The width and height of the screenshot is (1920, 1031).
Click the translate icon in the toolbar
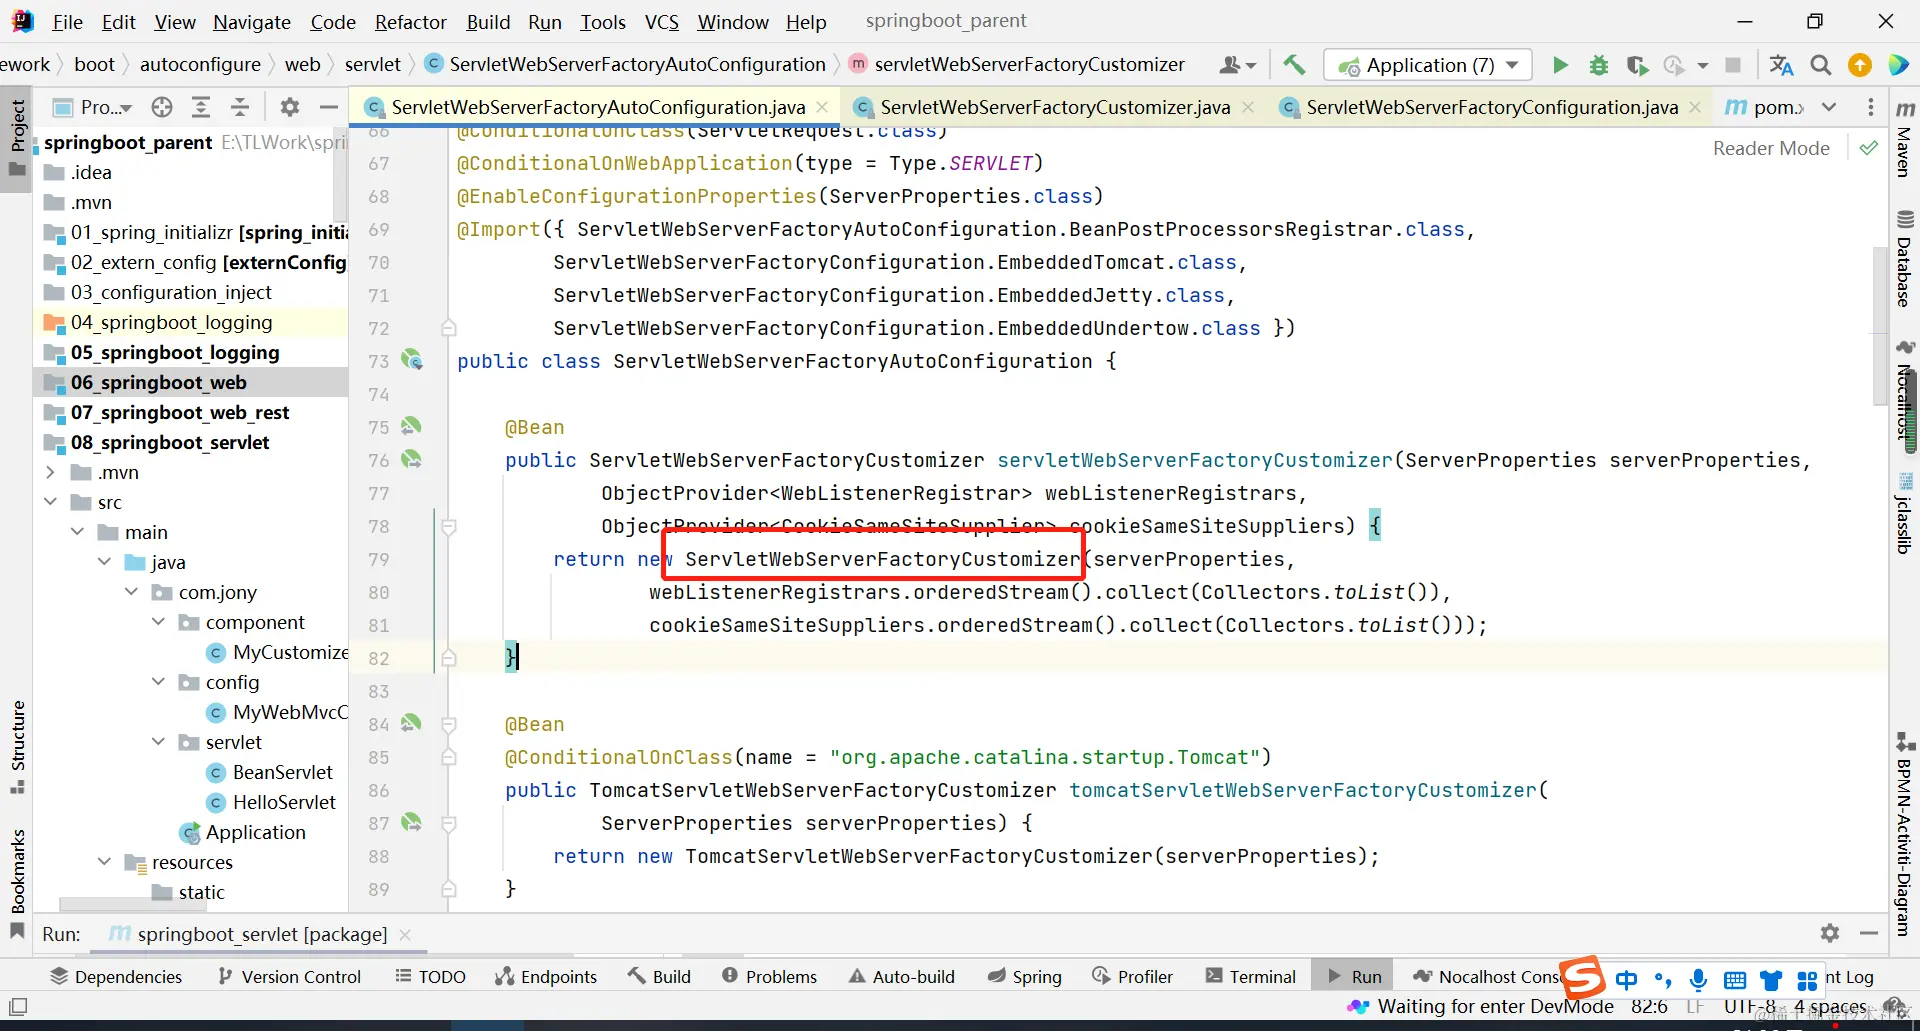coord(1781,65)
